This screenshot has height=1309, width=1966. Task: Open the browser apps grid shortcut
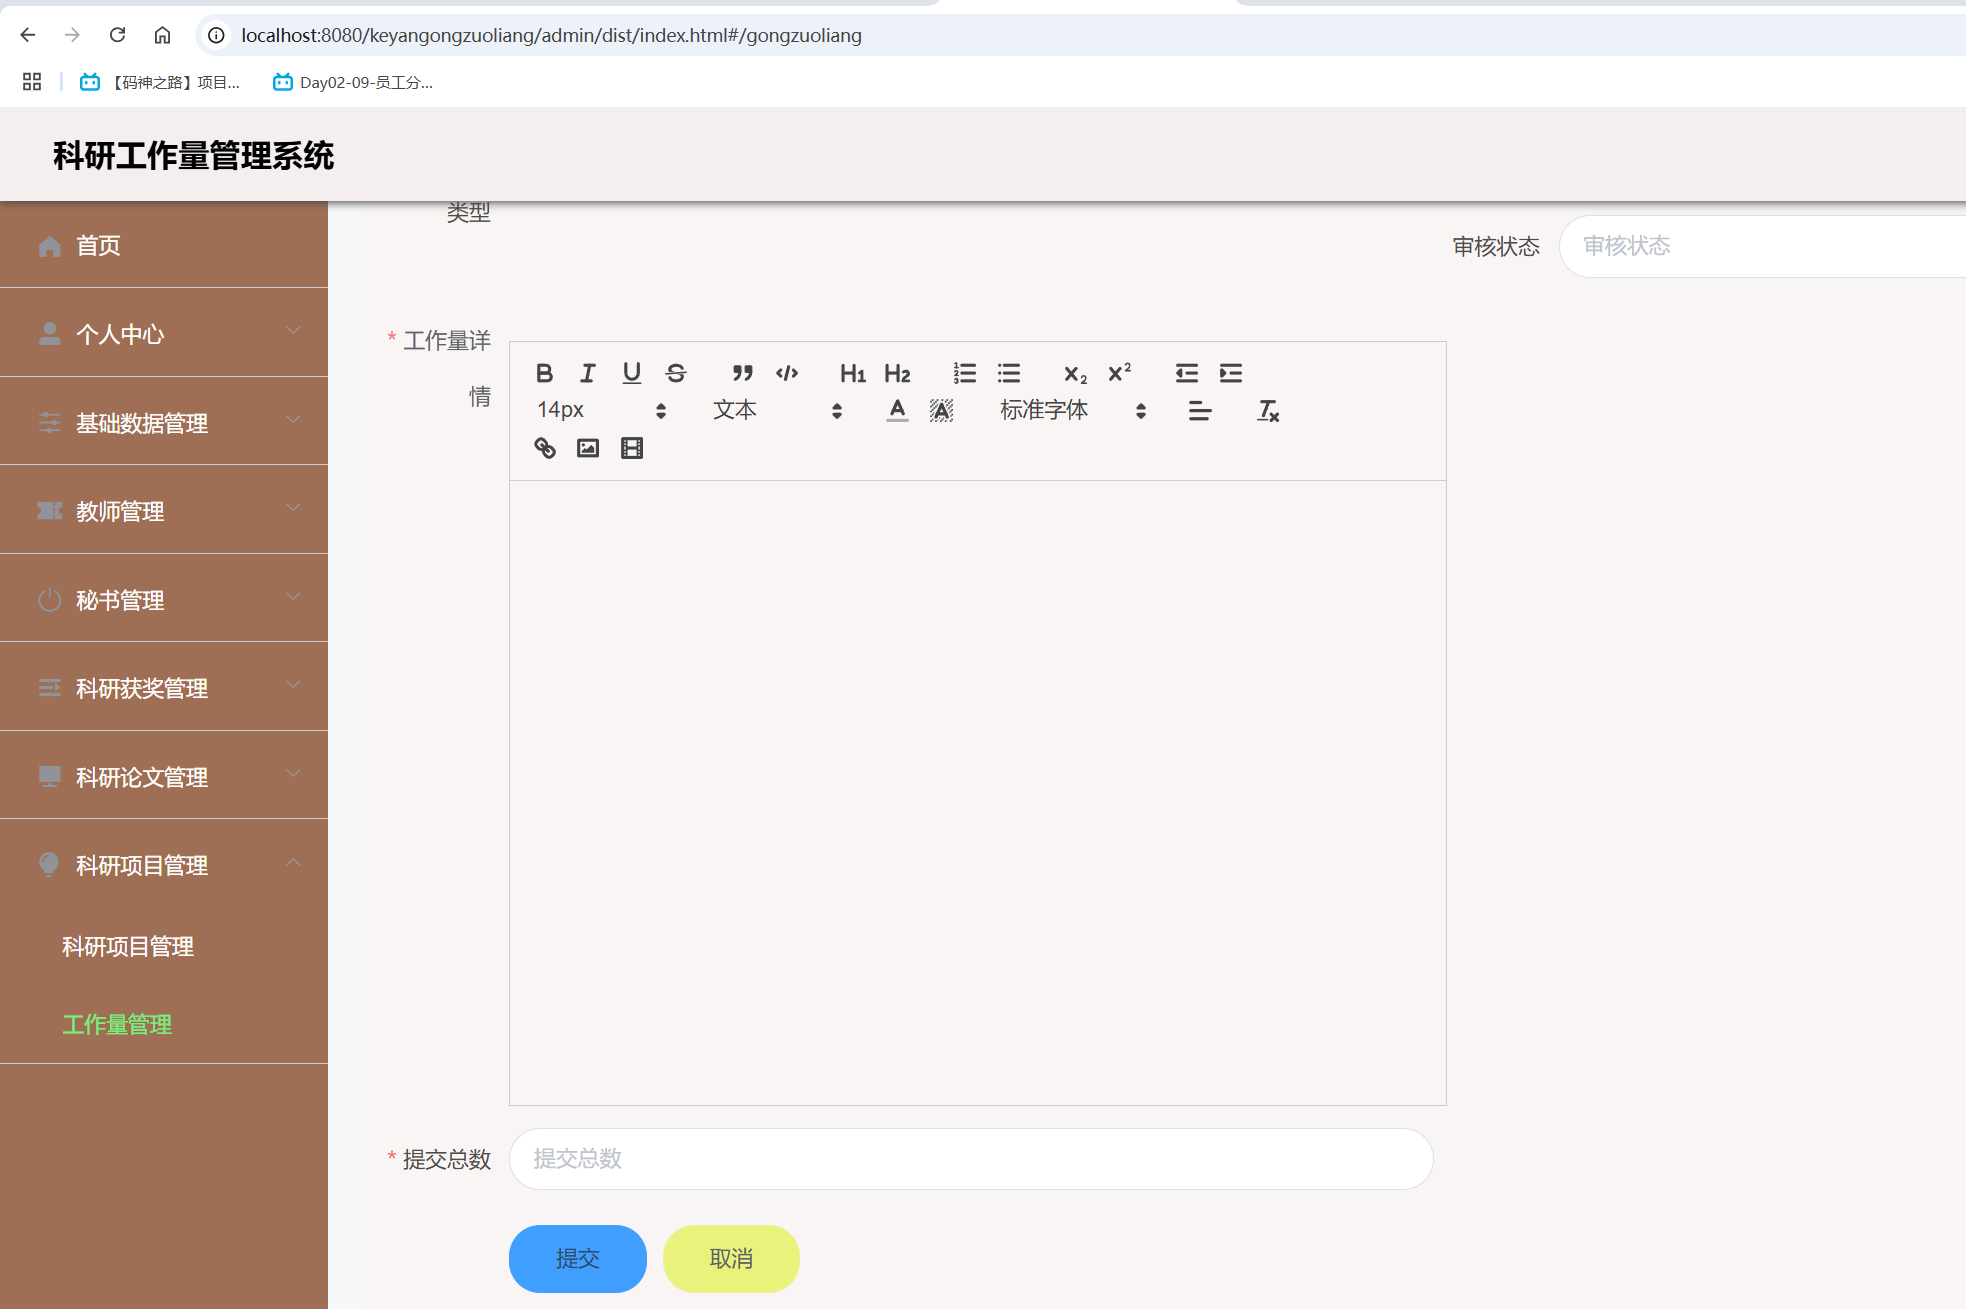click(32, 82)
